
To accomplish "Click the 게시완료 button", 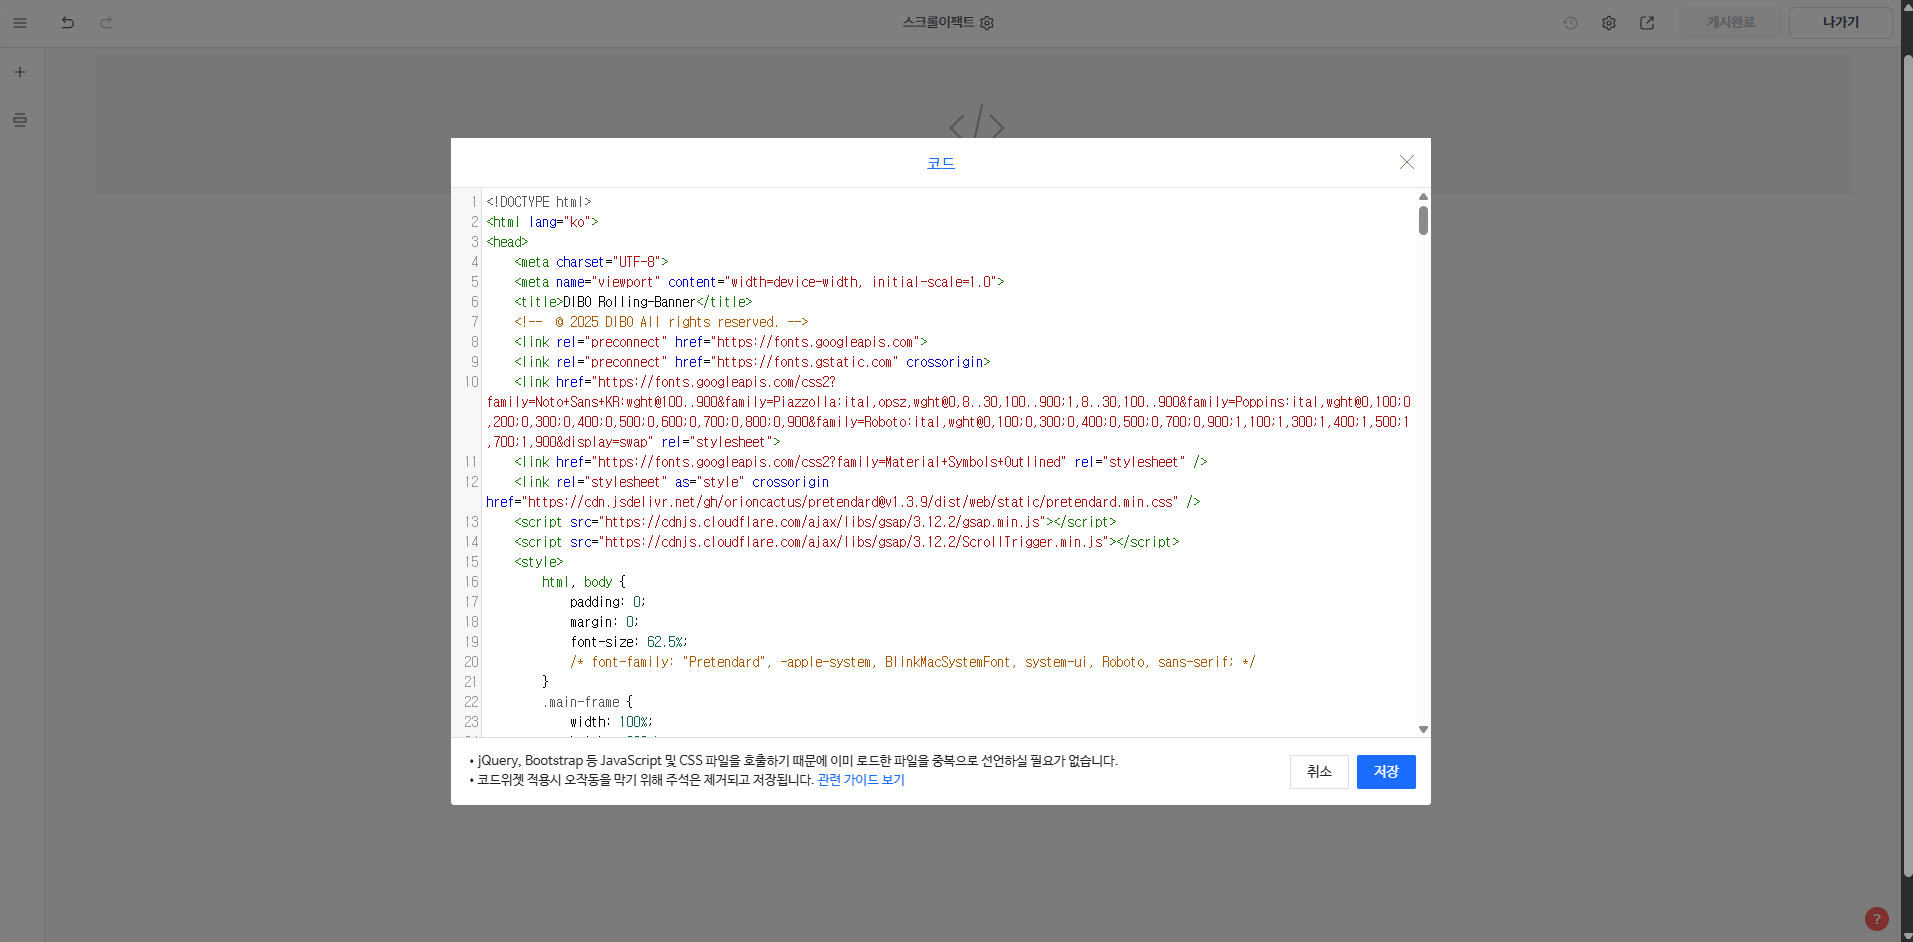I will click(x=1731, y=23).
